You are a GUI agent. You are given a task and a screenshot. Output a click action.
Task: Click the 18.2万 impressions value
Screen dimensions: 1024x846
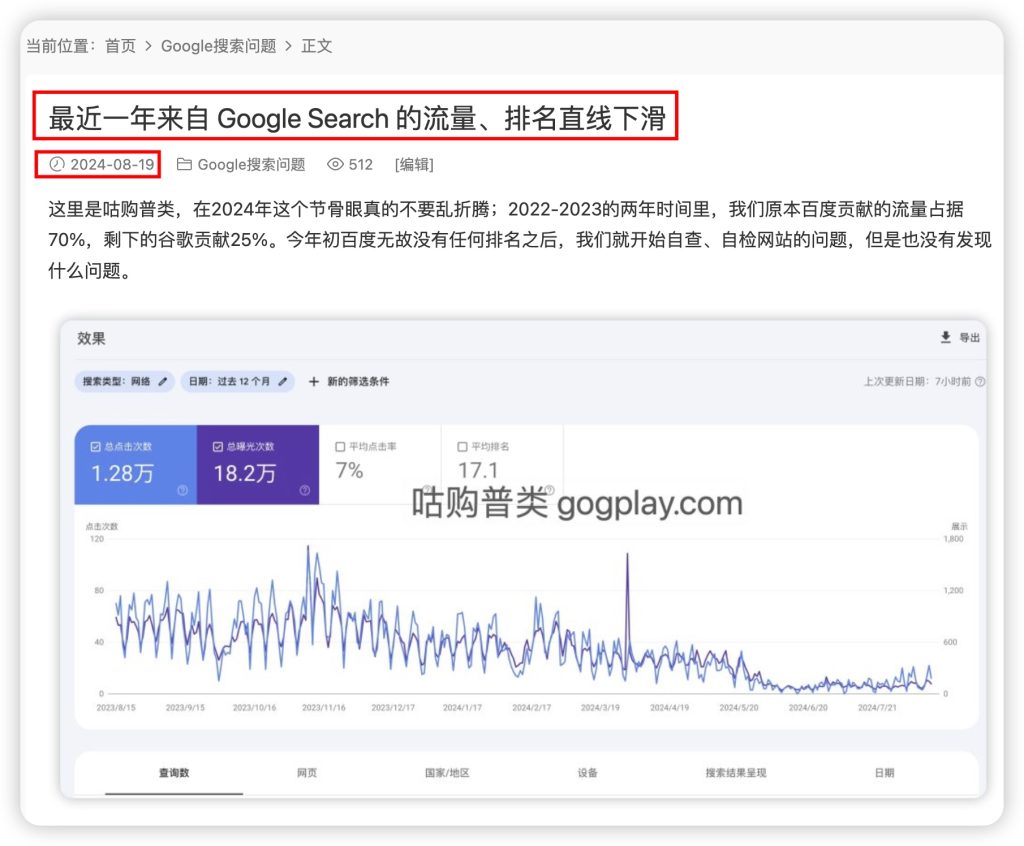tap(245, 473)
